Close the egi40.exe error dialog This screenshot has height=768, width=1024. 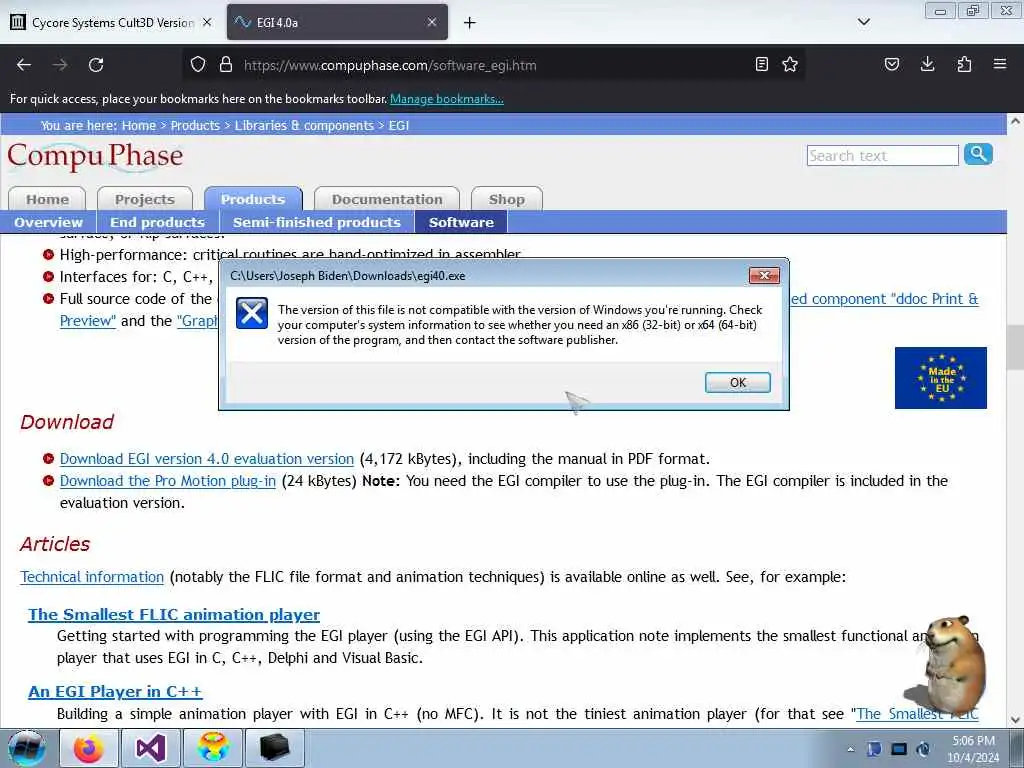click(x=764, y=276)
